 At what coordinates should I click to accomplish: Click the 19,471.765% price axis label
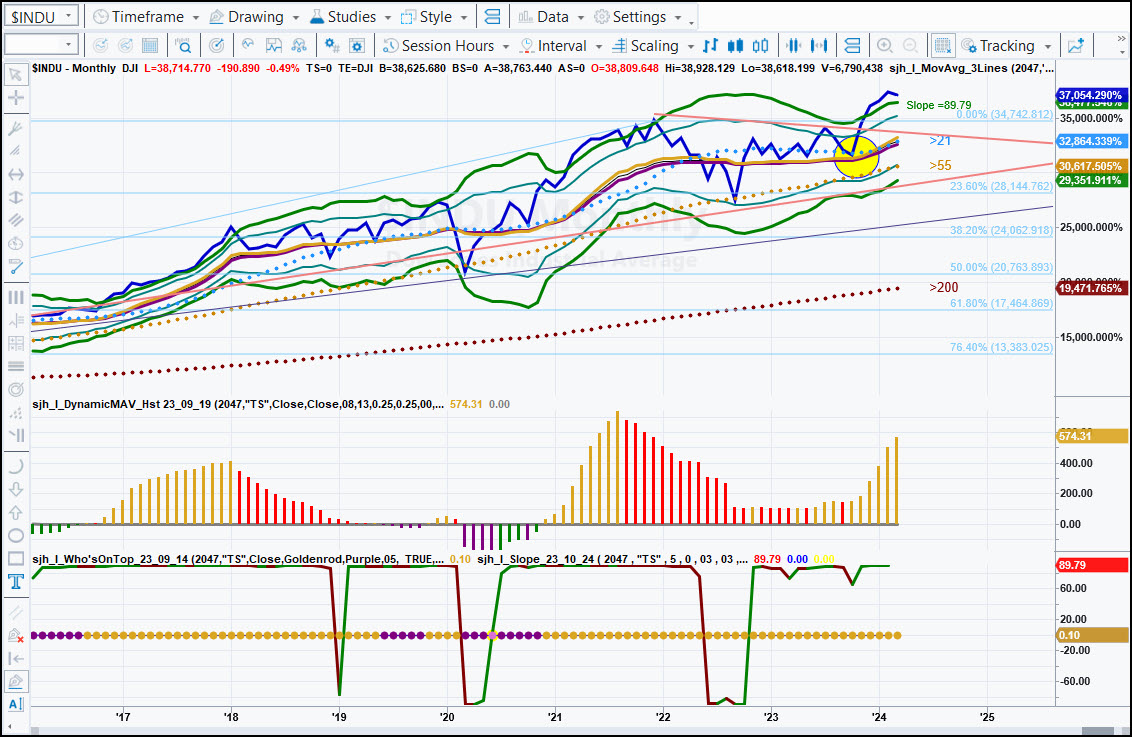tap(1090, 288)
